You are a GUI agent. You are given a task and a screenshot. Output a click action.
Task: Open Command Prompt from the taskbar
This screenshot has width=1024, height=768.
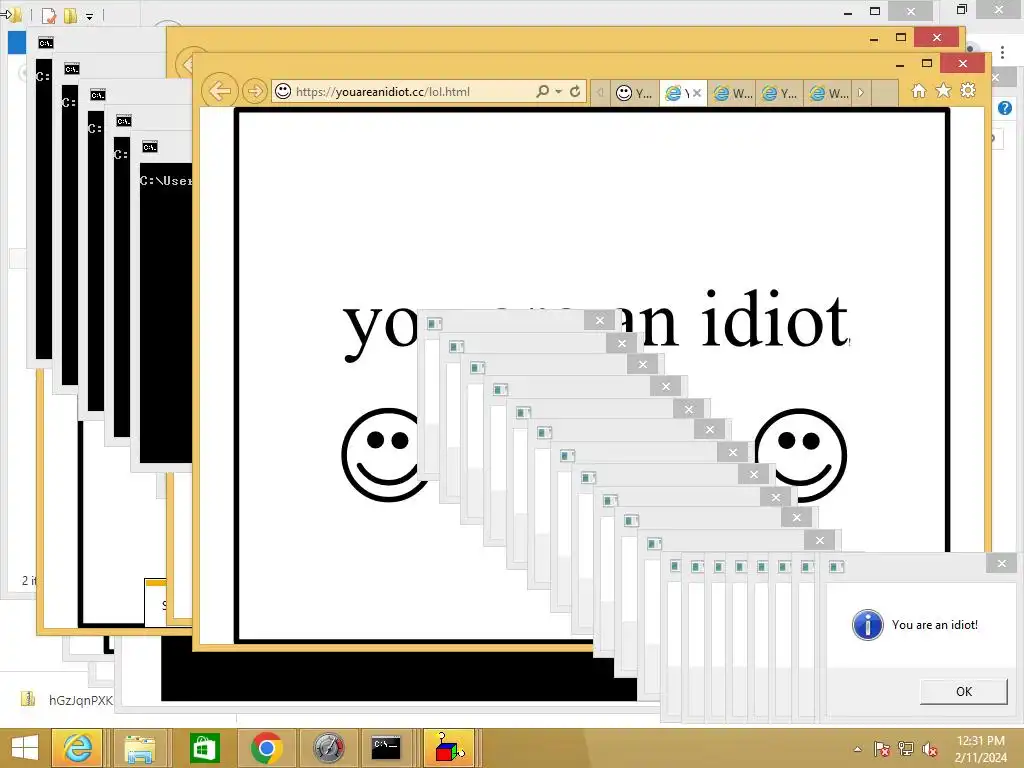point(385,748)
